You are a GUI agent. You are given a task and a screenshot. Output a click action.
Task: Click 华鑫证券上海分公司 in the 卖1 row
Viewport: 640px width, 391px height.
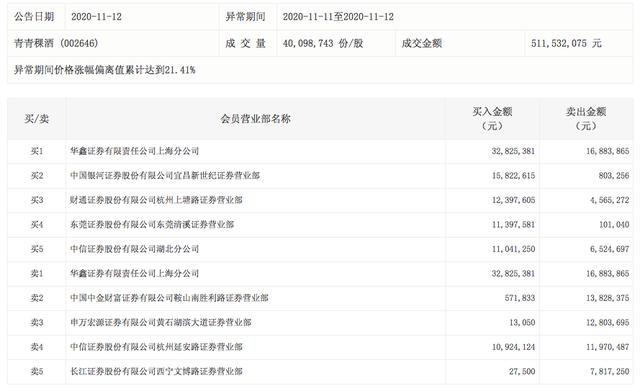pos(134,273)
